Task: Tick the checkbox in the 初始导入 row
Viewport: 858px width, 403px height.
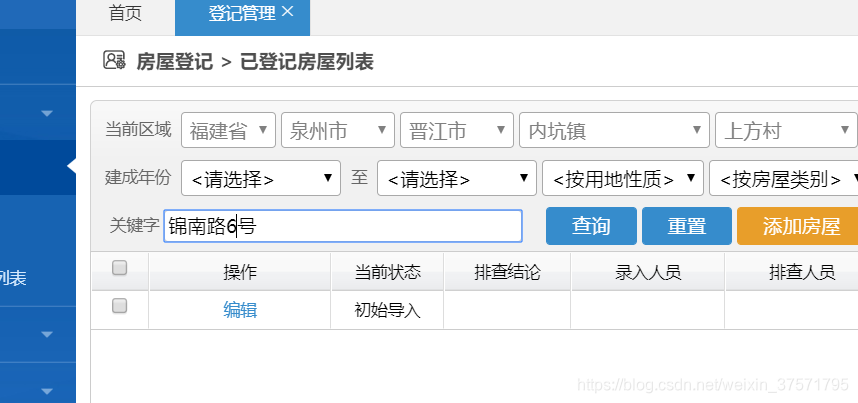Action: [x=119, y=306]
